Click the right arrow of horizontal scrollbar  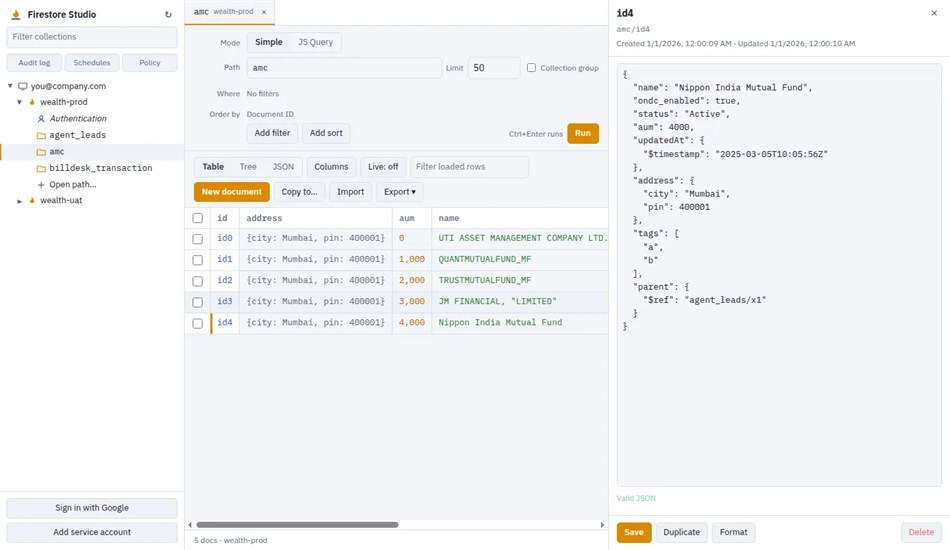pyautogui.click(x=602, y=525)
